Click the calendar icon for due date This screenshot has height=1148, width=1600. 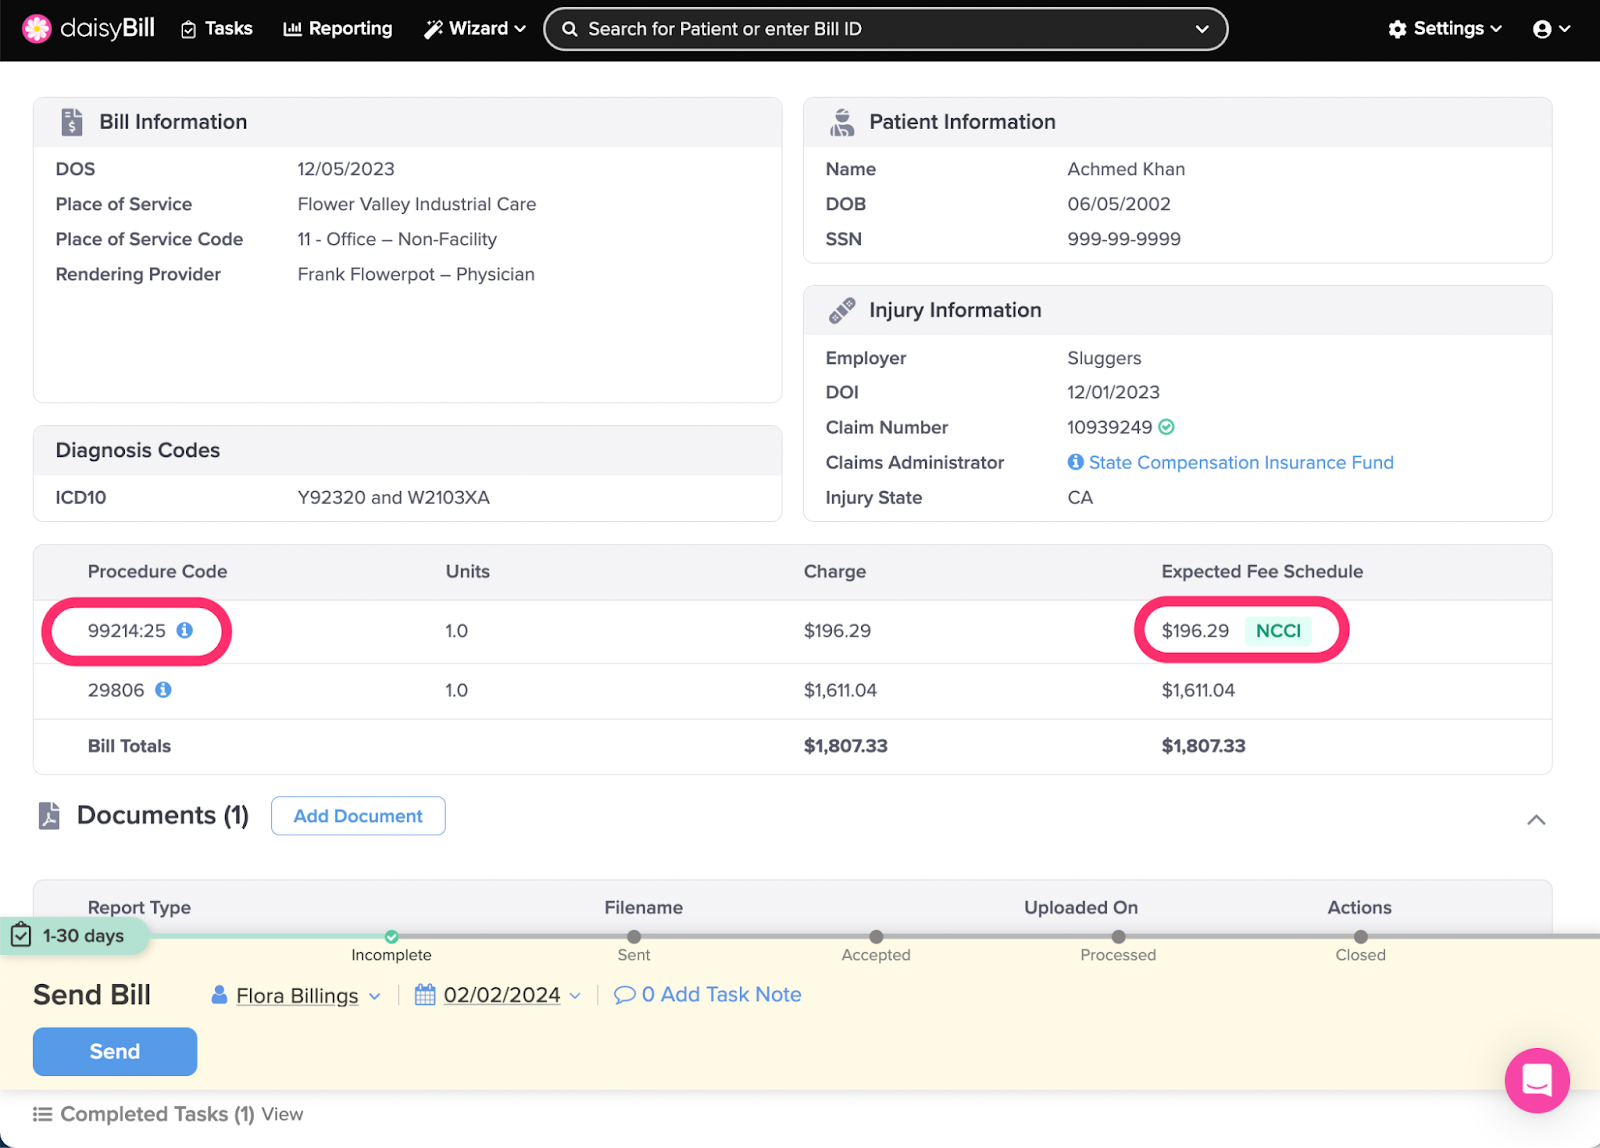coord(425,995)
